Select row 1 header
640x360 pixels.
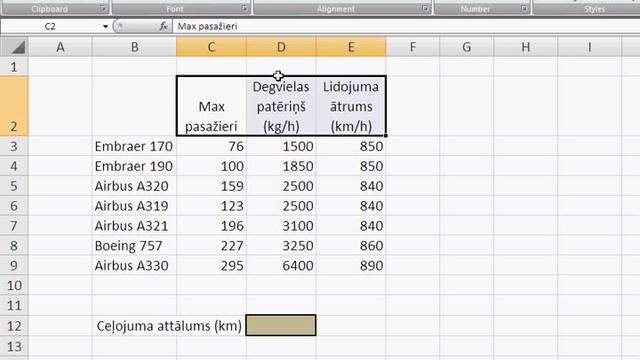(x=14, y=67)
